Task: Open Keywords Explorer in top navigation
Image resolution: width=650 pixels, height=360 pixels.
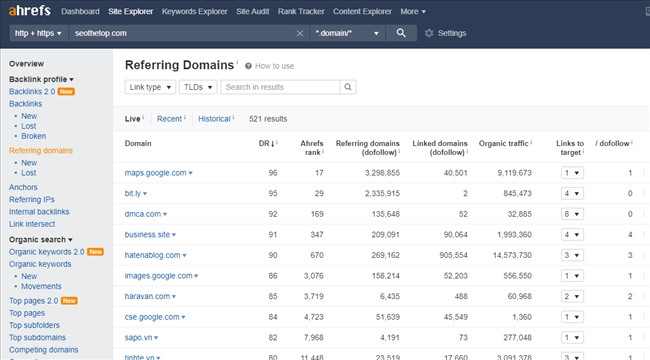Action: coord(194,12)
